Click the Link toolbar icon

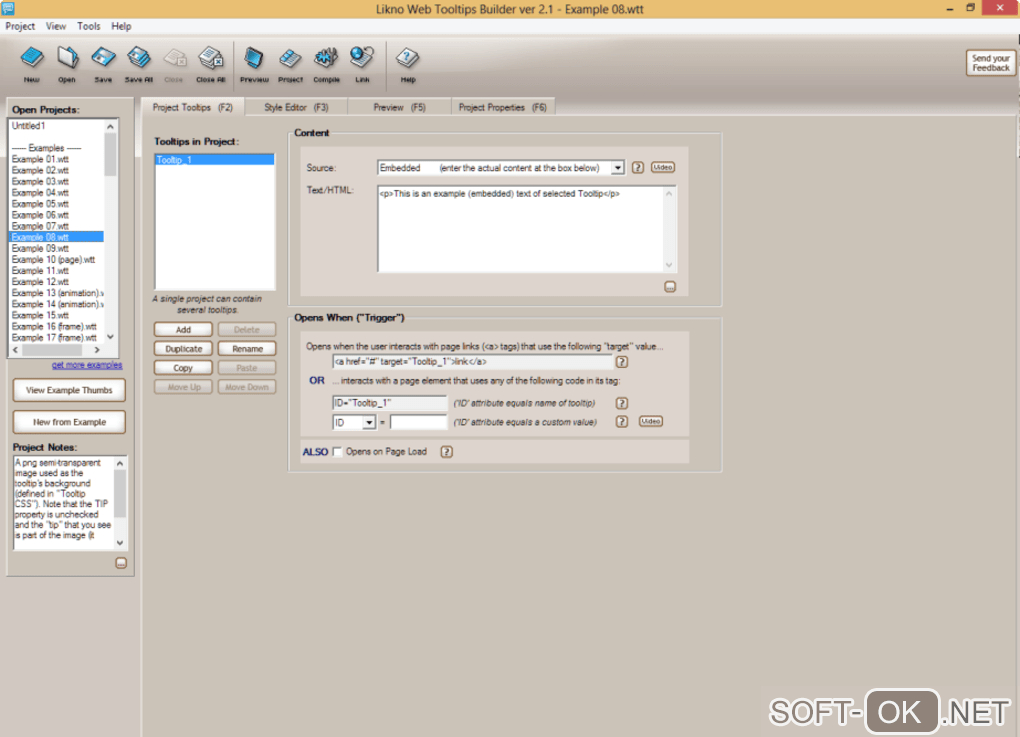362,64
